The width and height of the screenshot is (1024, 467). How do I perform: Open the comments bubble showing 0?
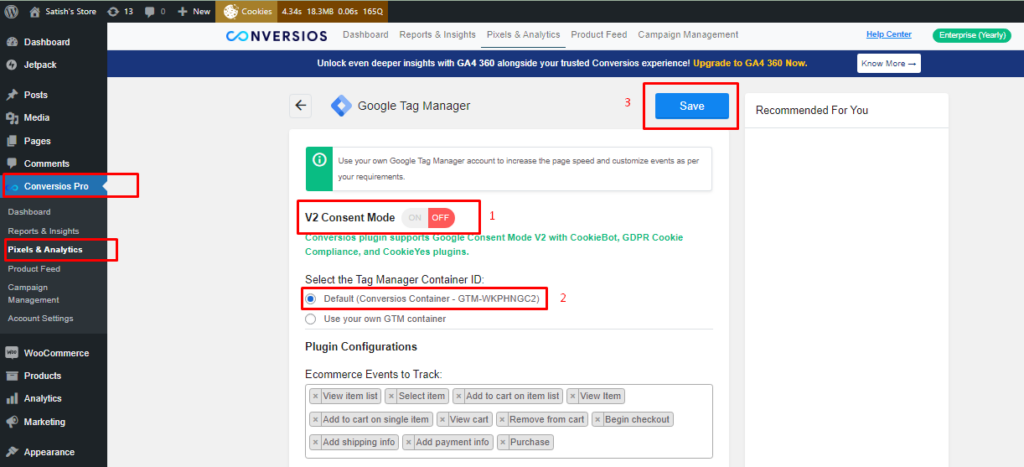point(155,11)
